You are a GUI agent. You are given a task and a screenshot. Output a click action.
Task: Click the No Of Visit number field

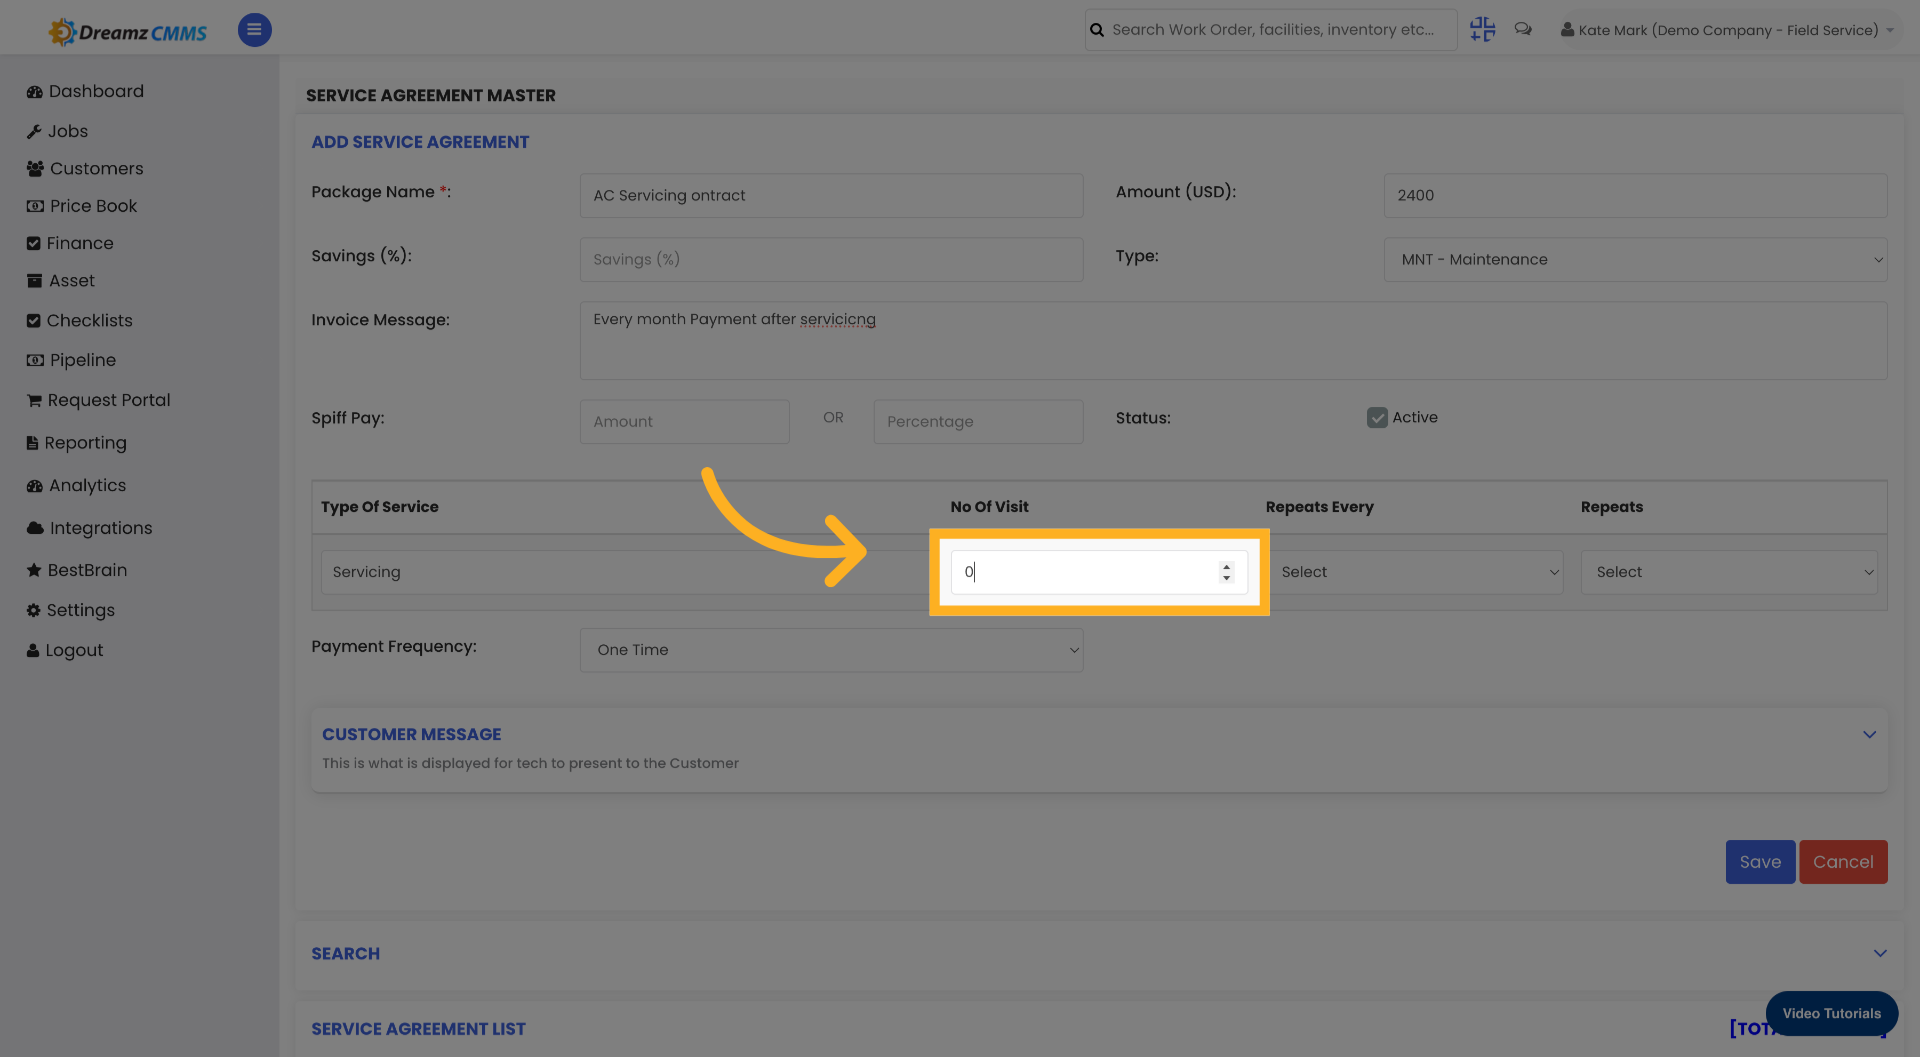point(1098,572)
